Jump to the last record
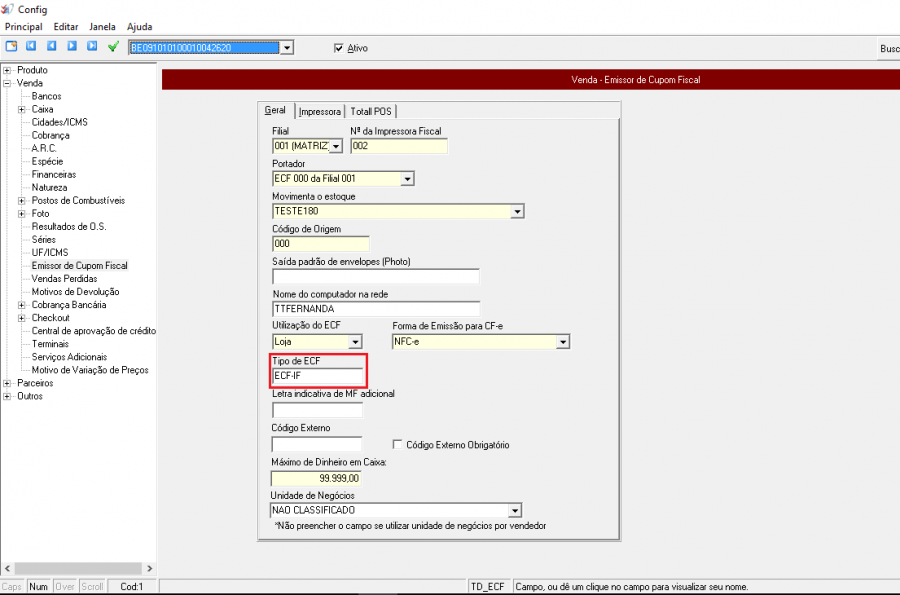 [92, 46]
